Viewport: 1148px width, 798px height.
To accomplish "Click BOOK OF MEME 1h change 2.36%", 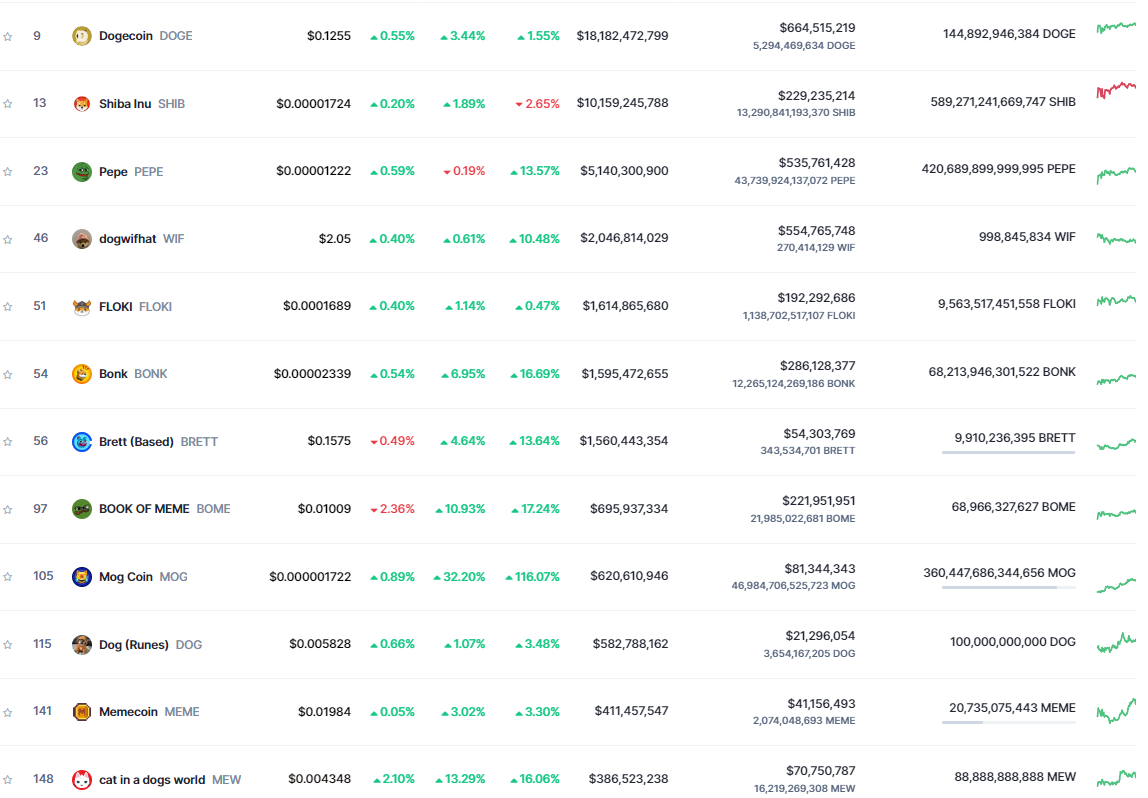I will click(x=392, y=509).
